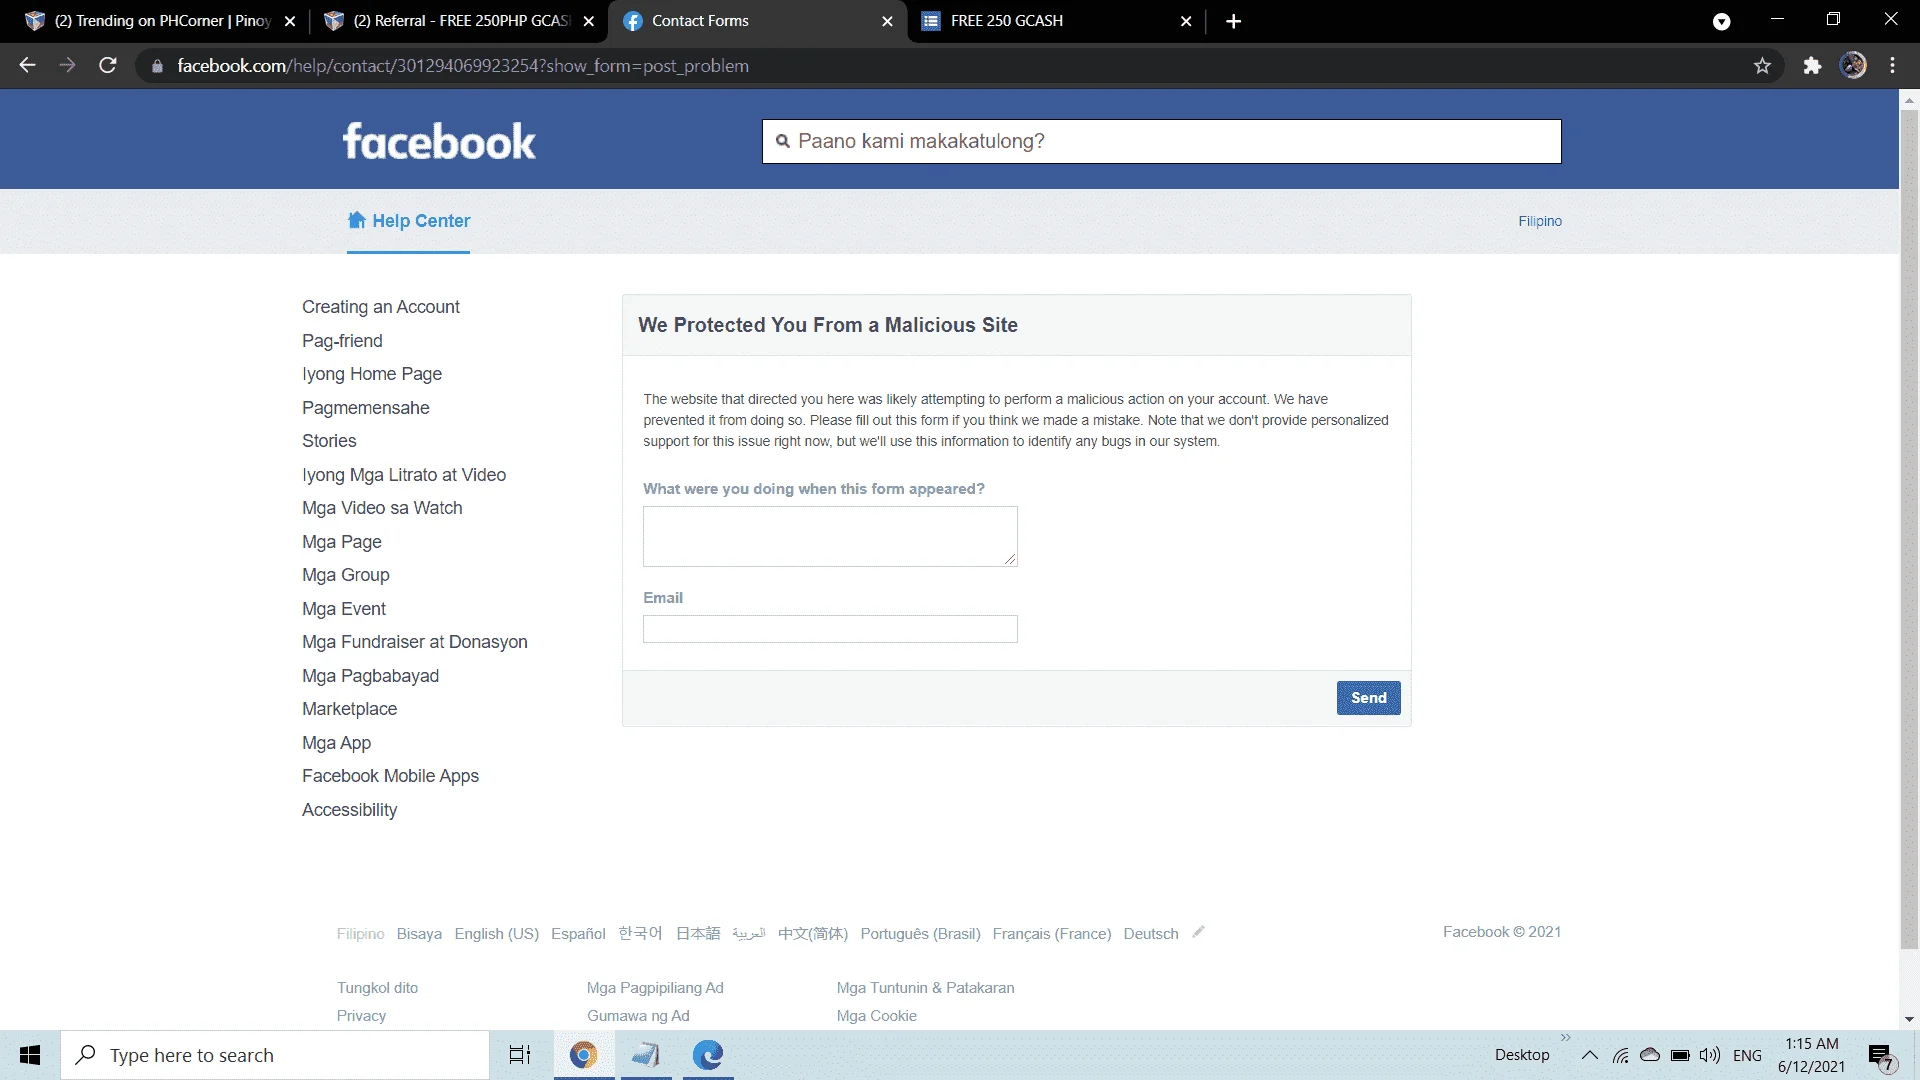Open the Pagmemensahe help topic
The image size is (1920, 1080).
click(x=366, y=408)
